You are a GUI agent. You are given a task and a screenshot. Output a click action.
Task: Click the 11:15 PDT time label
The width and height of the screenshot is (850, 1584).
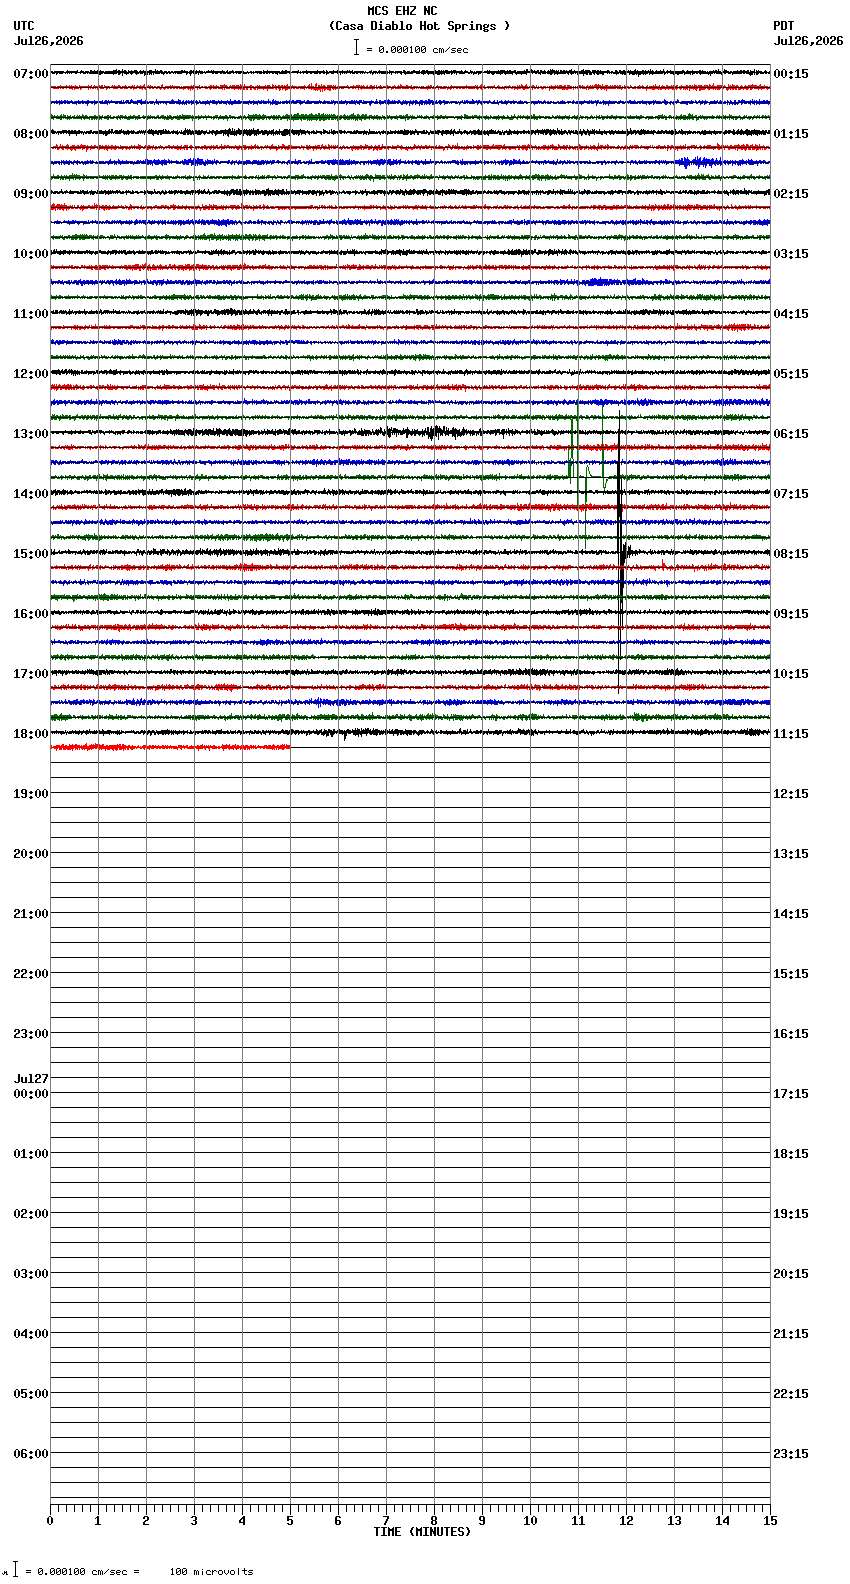click(791, 734)
